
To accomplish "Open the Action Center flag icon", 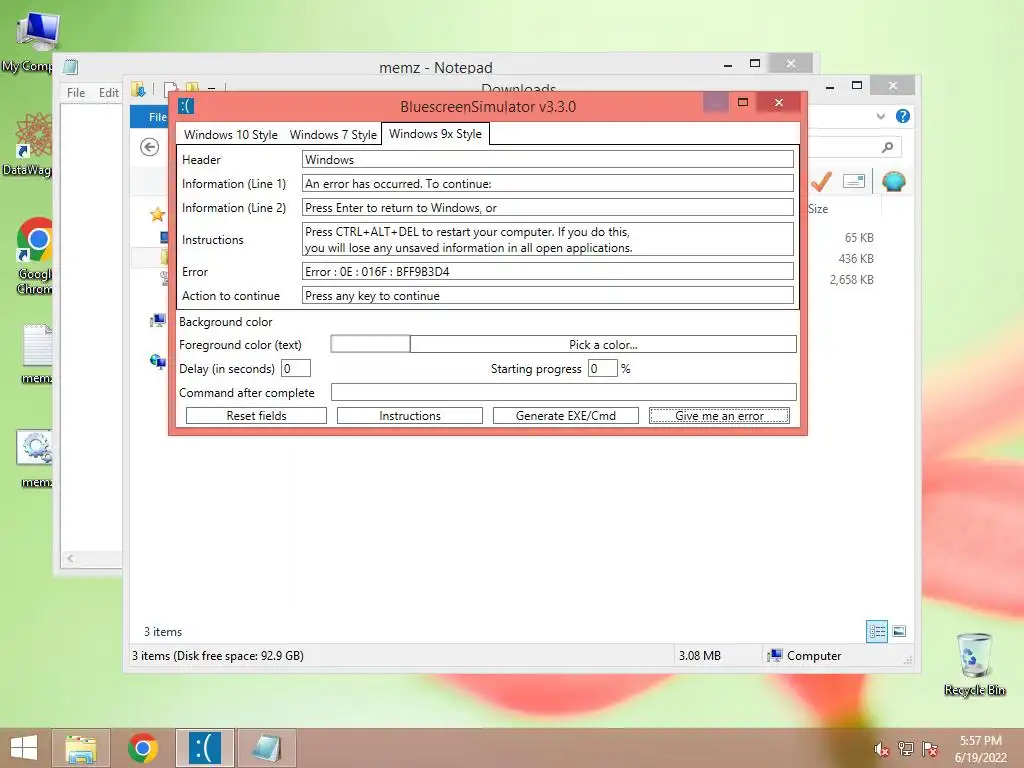I will [929, 749].
